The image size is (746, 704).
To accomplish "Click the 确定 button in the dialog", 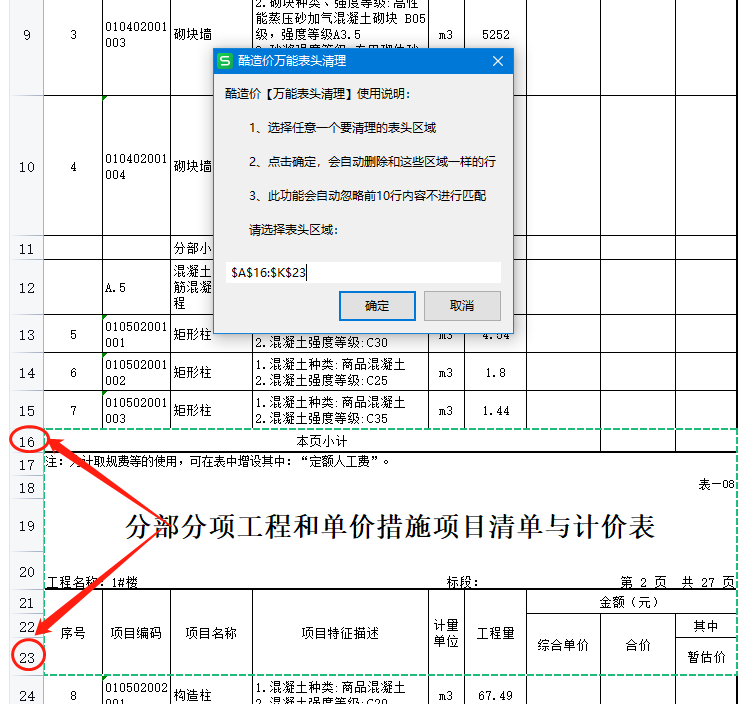I will (x=377, y=305).
